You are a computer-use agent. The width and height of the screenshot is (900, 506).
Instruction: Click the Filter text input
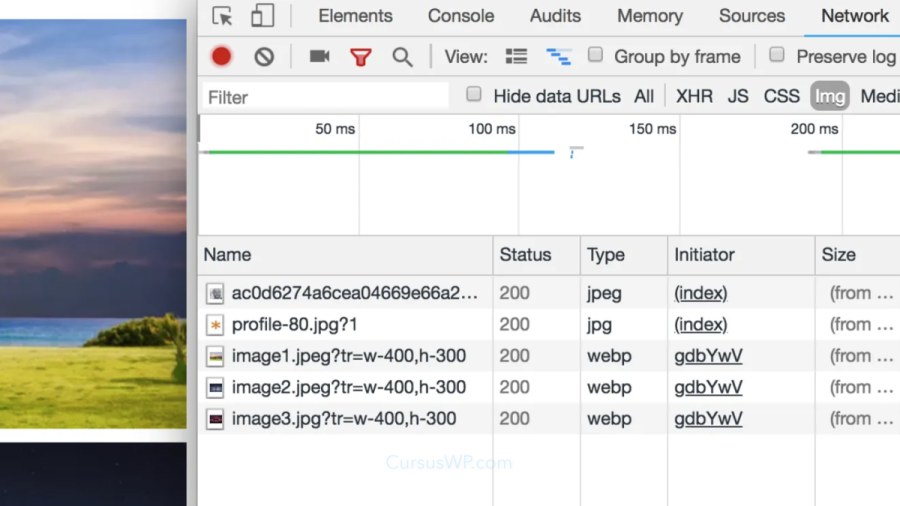(325, 96)
